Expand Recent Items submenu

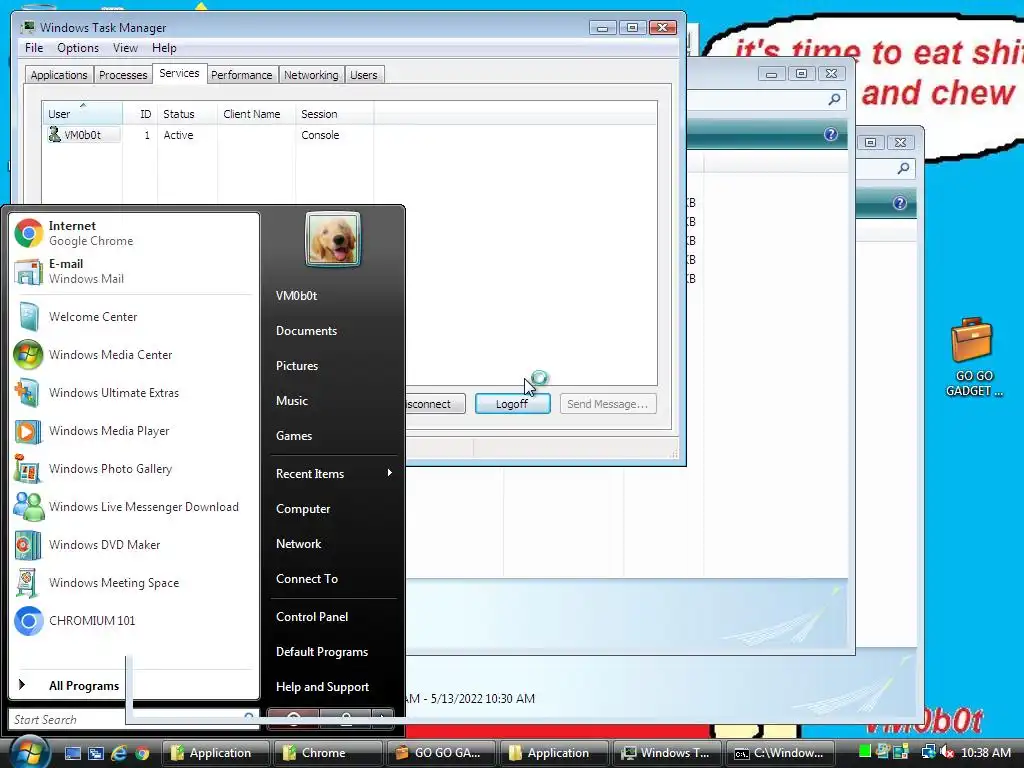tap(333, 473)
